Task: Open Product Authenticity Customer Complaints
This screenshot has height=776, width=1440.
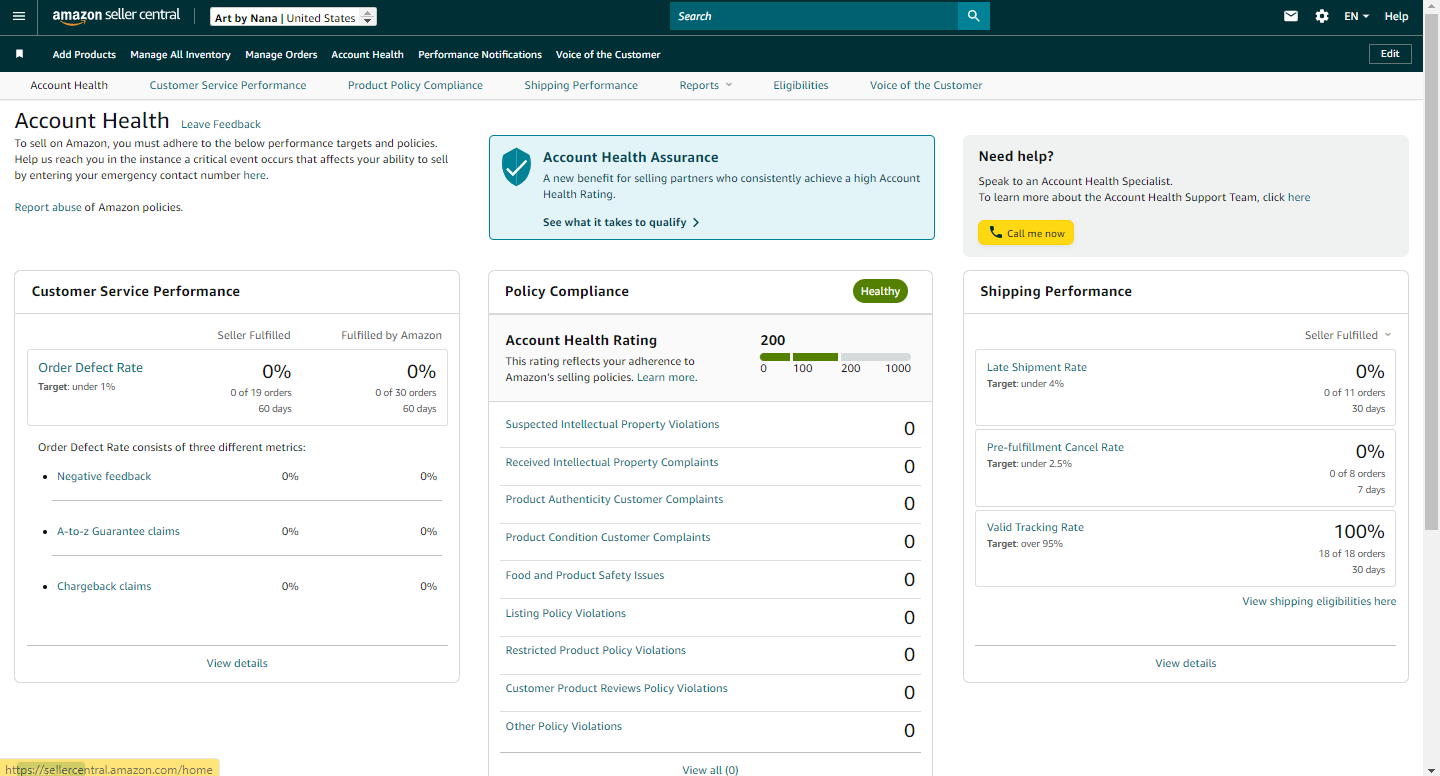Action: pos(614,499)
